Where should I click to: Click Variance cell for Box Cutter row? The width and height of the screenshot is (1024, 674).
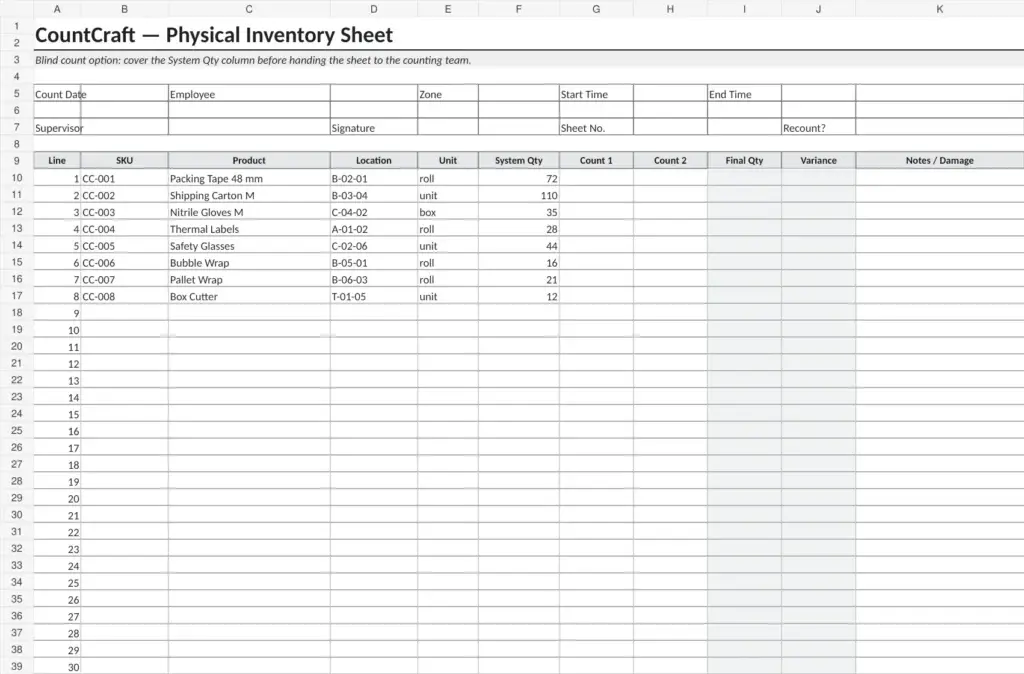pyautogui.click(x=818, y=296)
